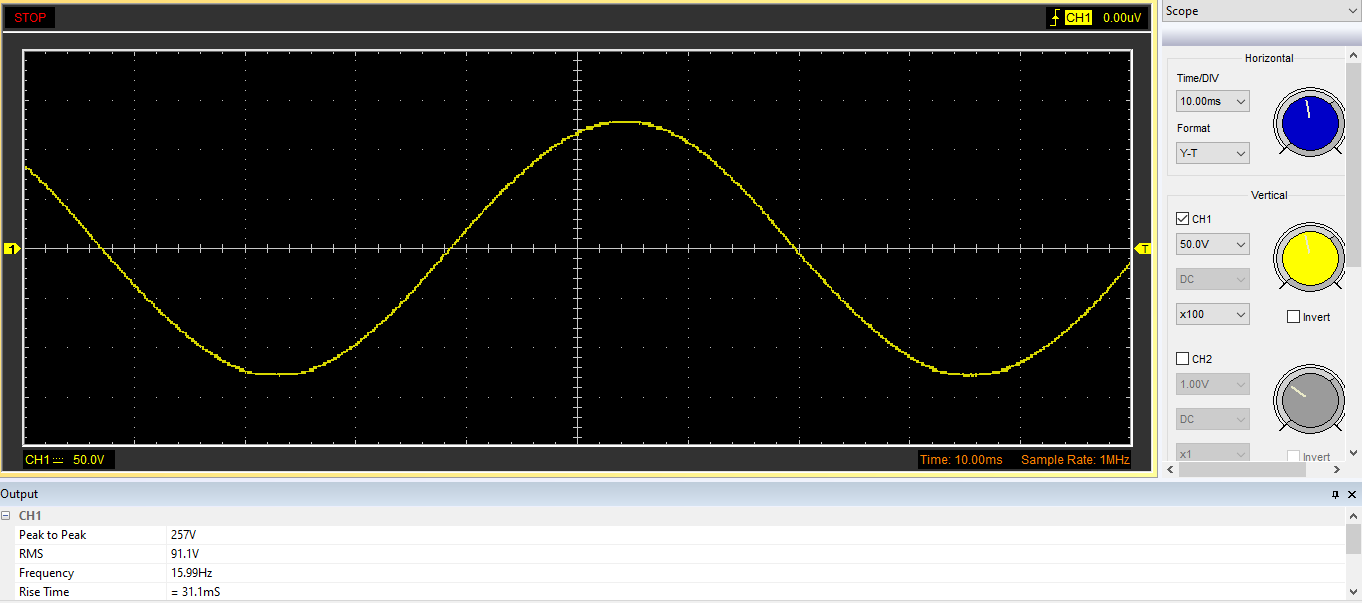Viewport: 1362px width, 603px height.
Task: Pin the Output panel with the pushpin icon
Action: [1335, 494]
